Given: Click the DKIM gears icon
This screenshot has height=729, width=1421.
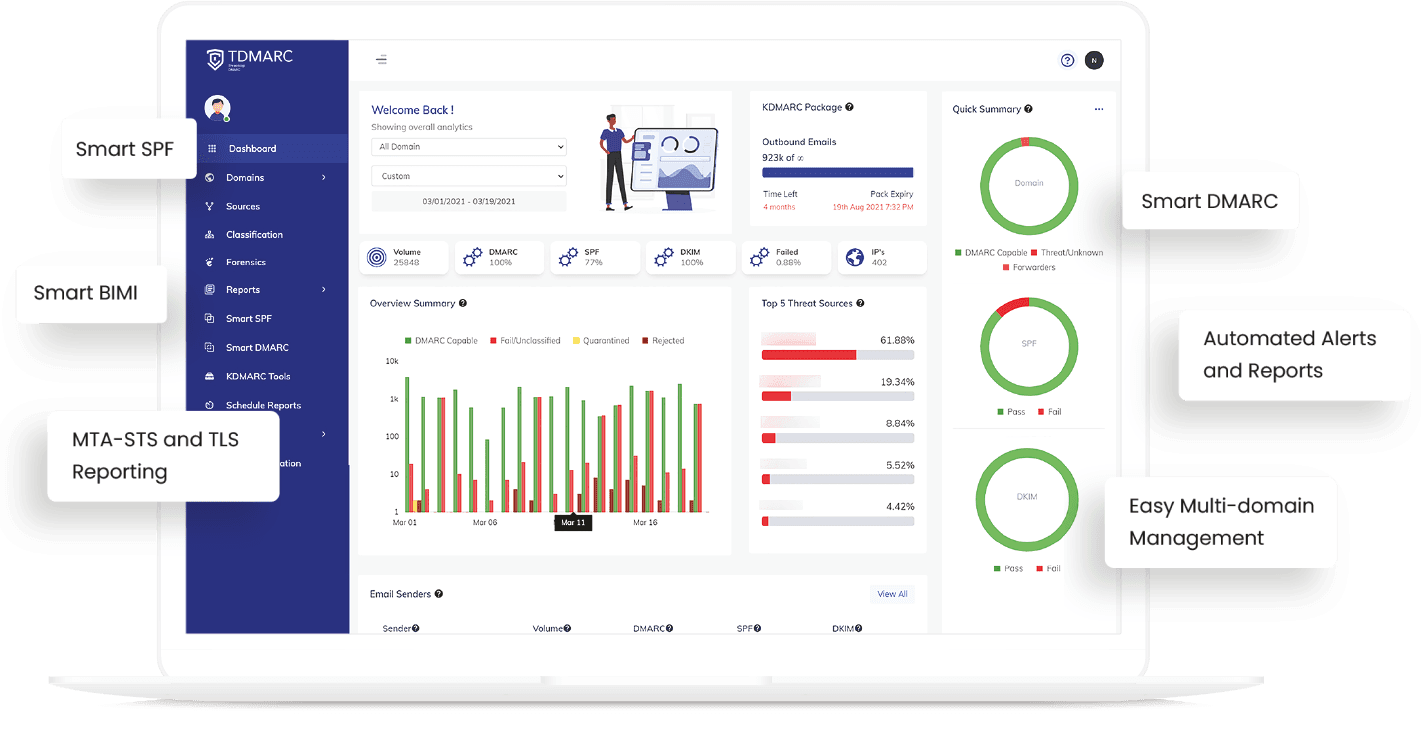Looking at the screenshot, I should pyautogui.click(x=663, y=257).
